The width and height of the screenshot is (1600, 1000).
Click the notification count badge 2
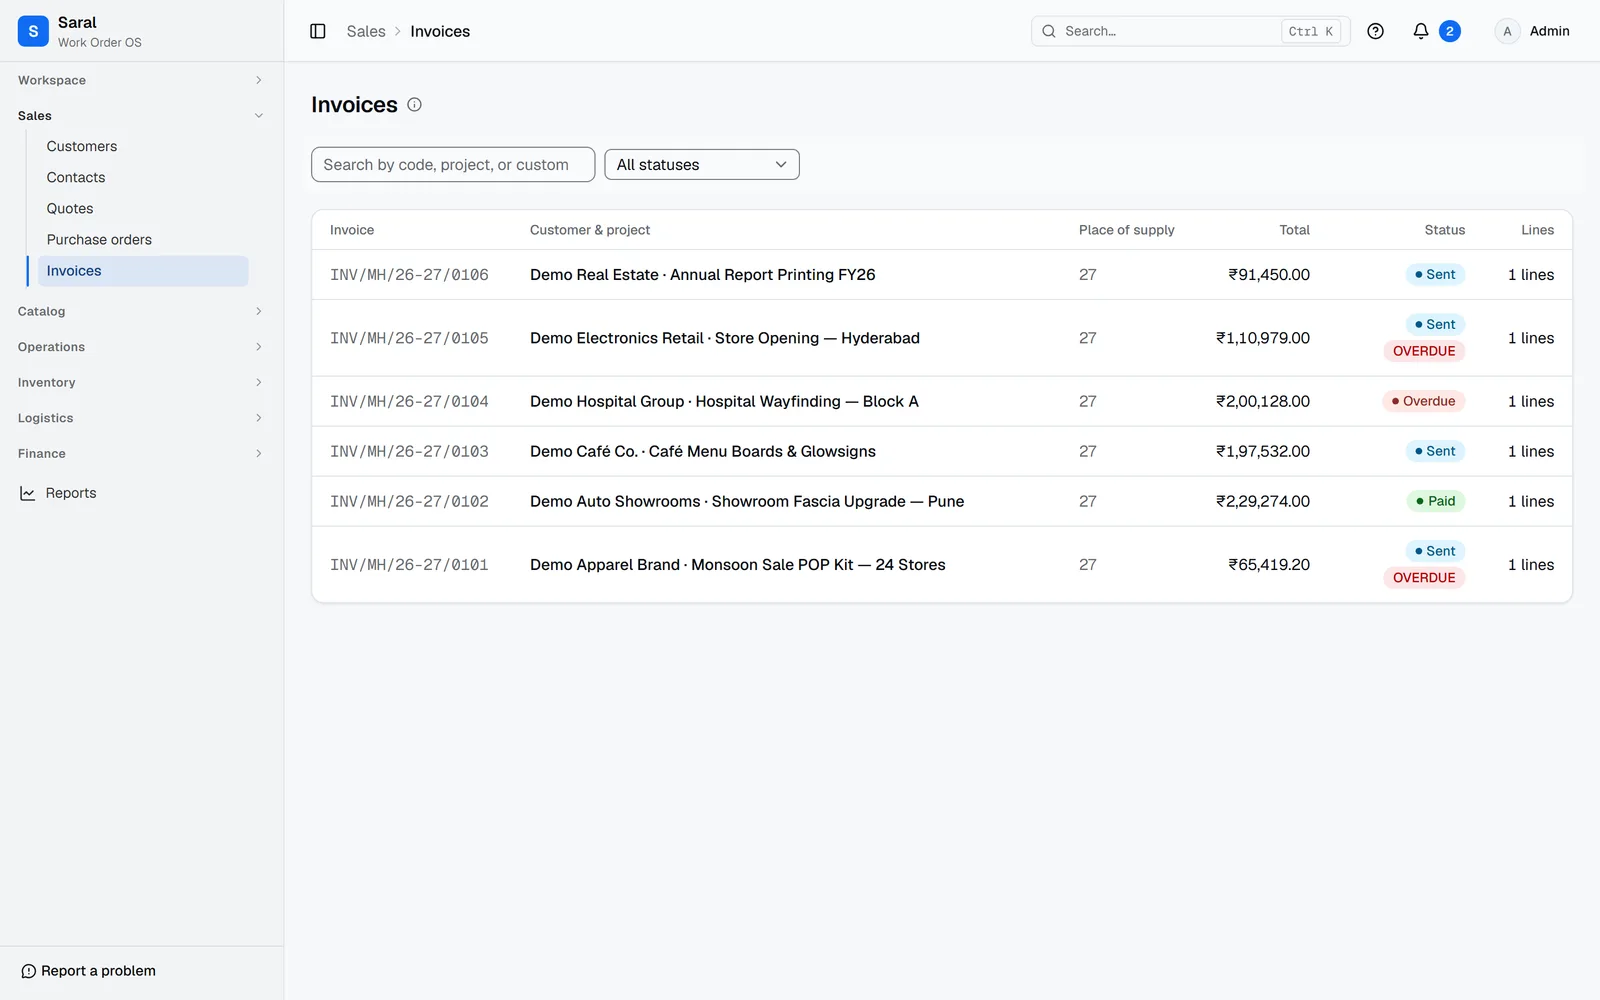coord(1449,31)
